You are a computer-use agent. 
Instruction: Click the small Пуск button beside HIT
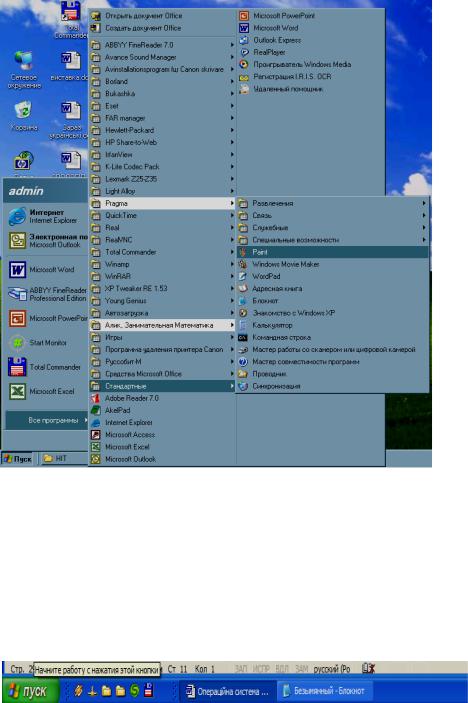point(18,459)
